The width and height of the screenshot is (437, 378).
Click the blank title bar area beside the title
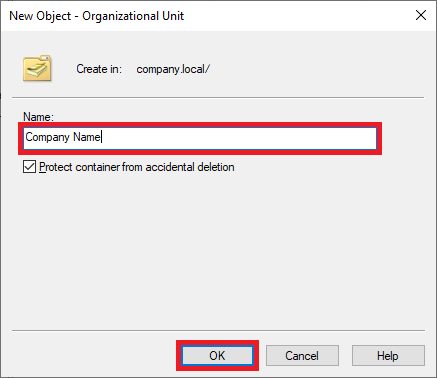coord(297,16)
